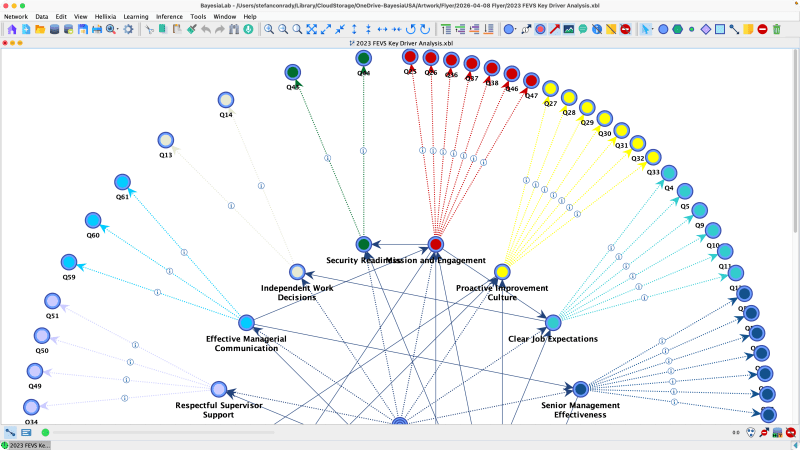800x450 pixels.
Task: Toggle red crossed indicator in toolbar
Action: [626, 30]
